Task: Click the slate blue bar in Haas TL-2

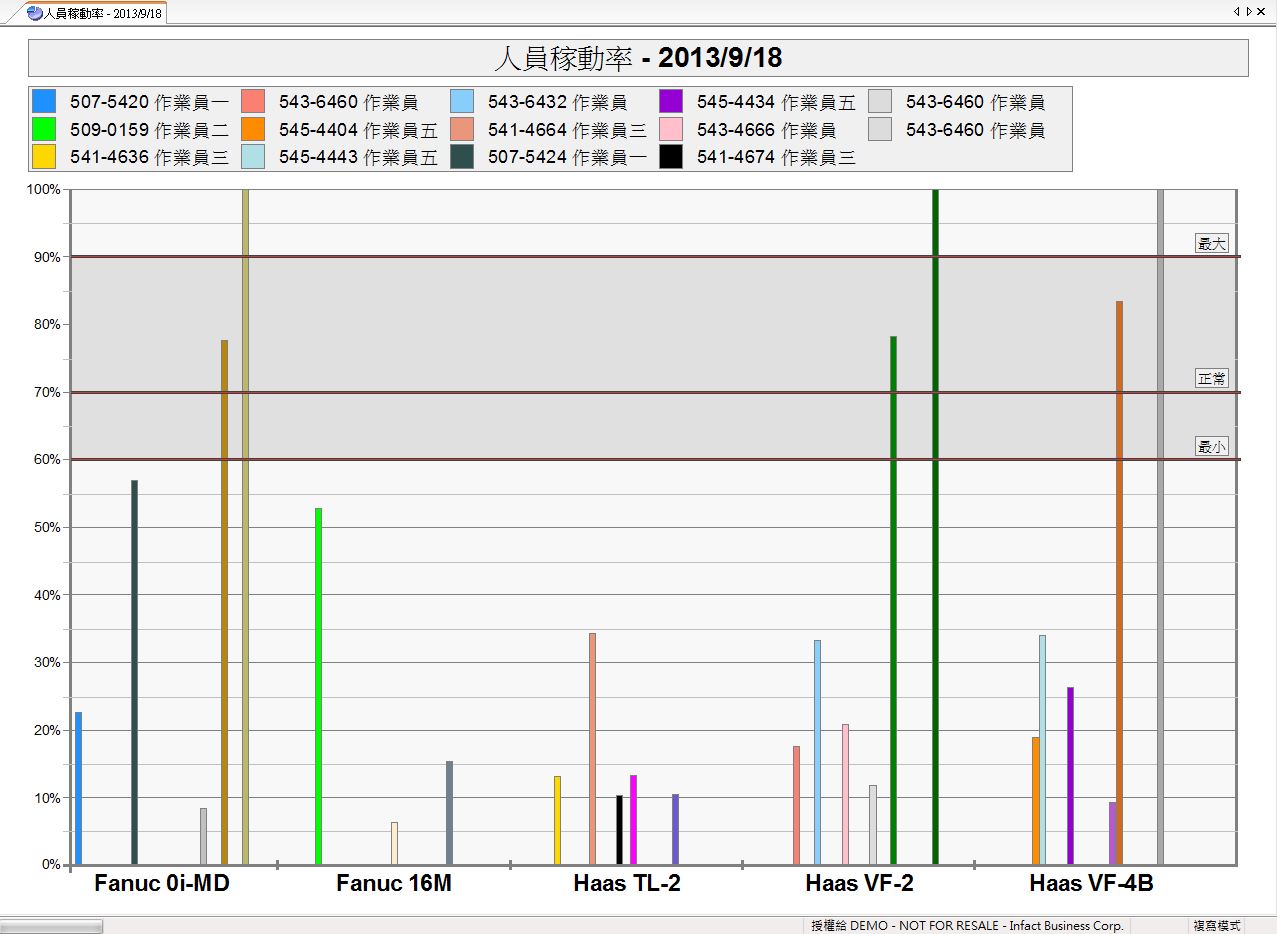Action: pyautogui.click(x=675, y=829)
